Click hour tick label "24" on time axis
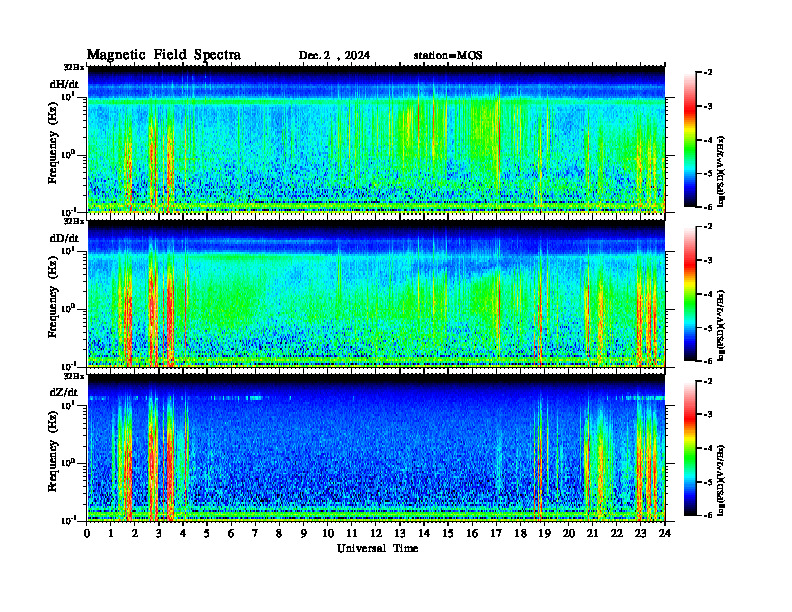 [665, 533]
